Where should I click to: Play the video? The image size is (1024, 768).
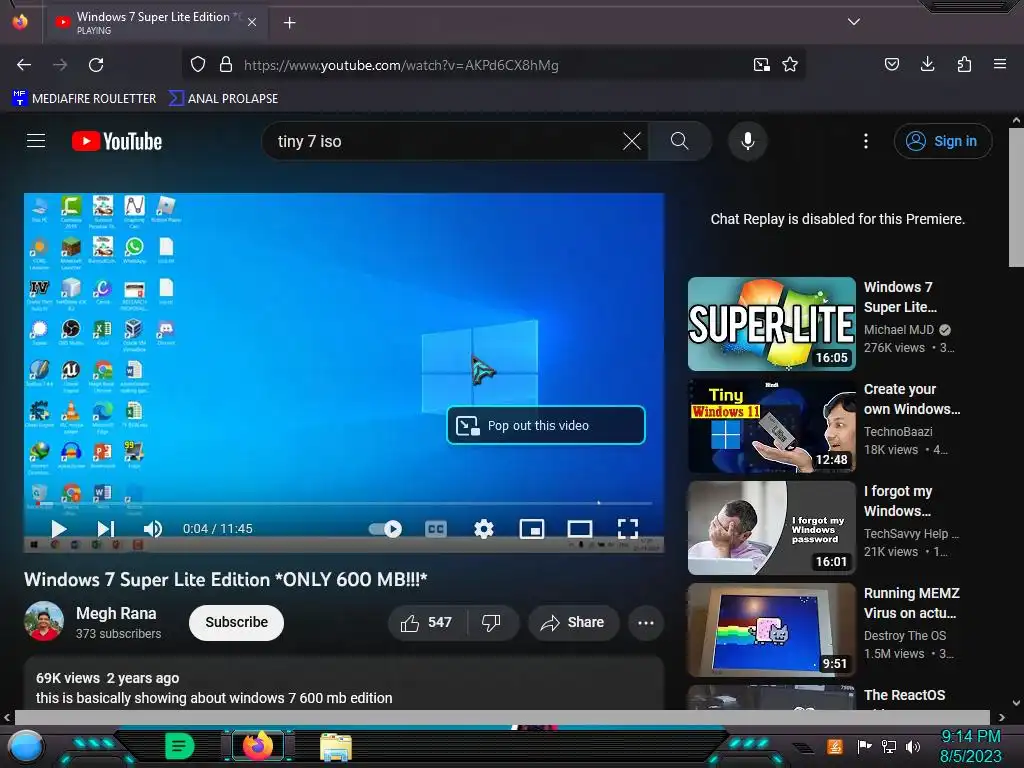click(59, 529)
